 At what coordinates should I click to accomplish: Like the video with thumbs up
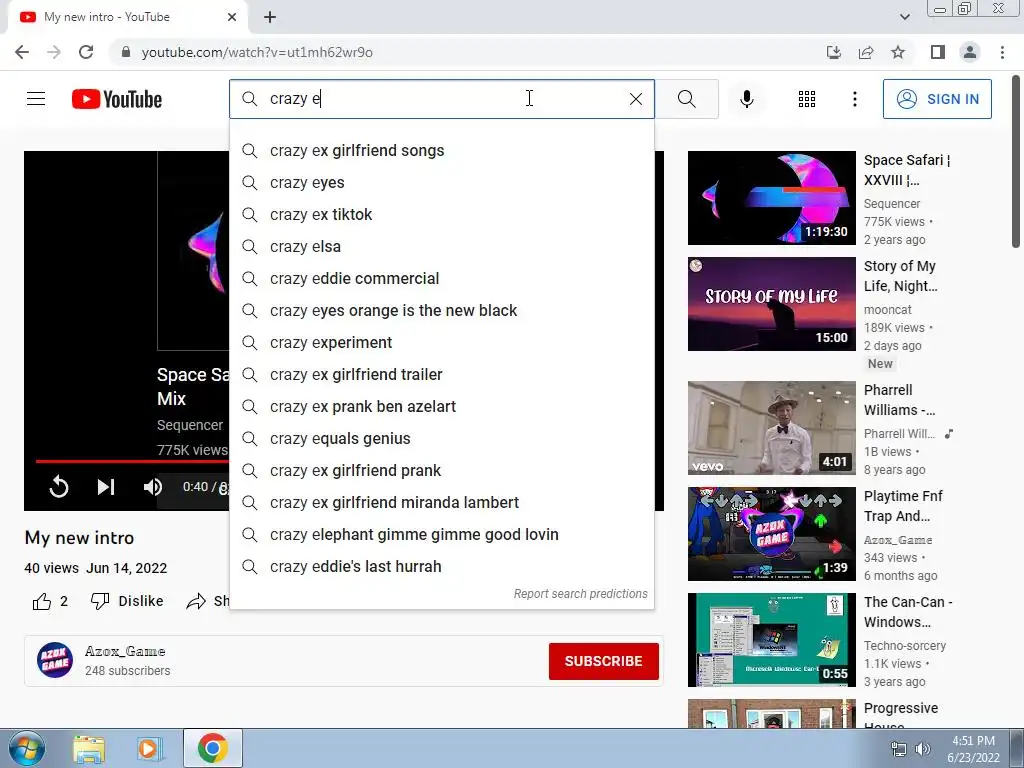42,601
